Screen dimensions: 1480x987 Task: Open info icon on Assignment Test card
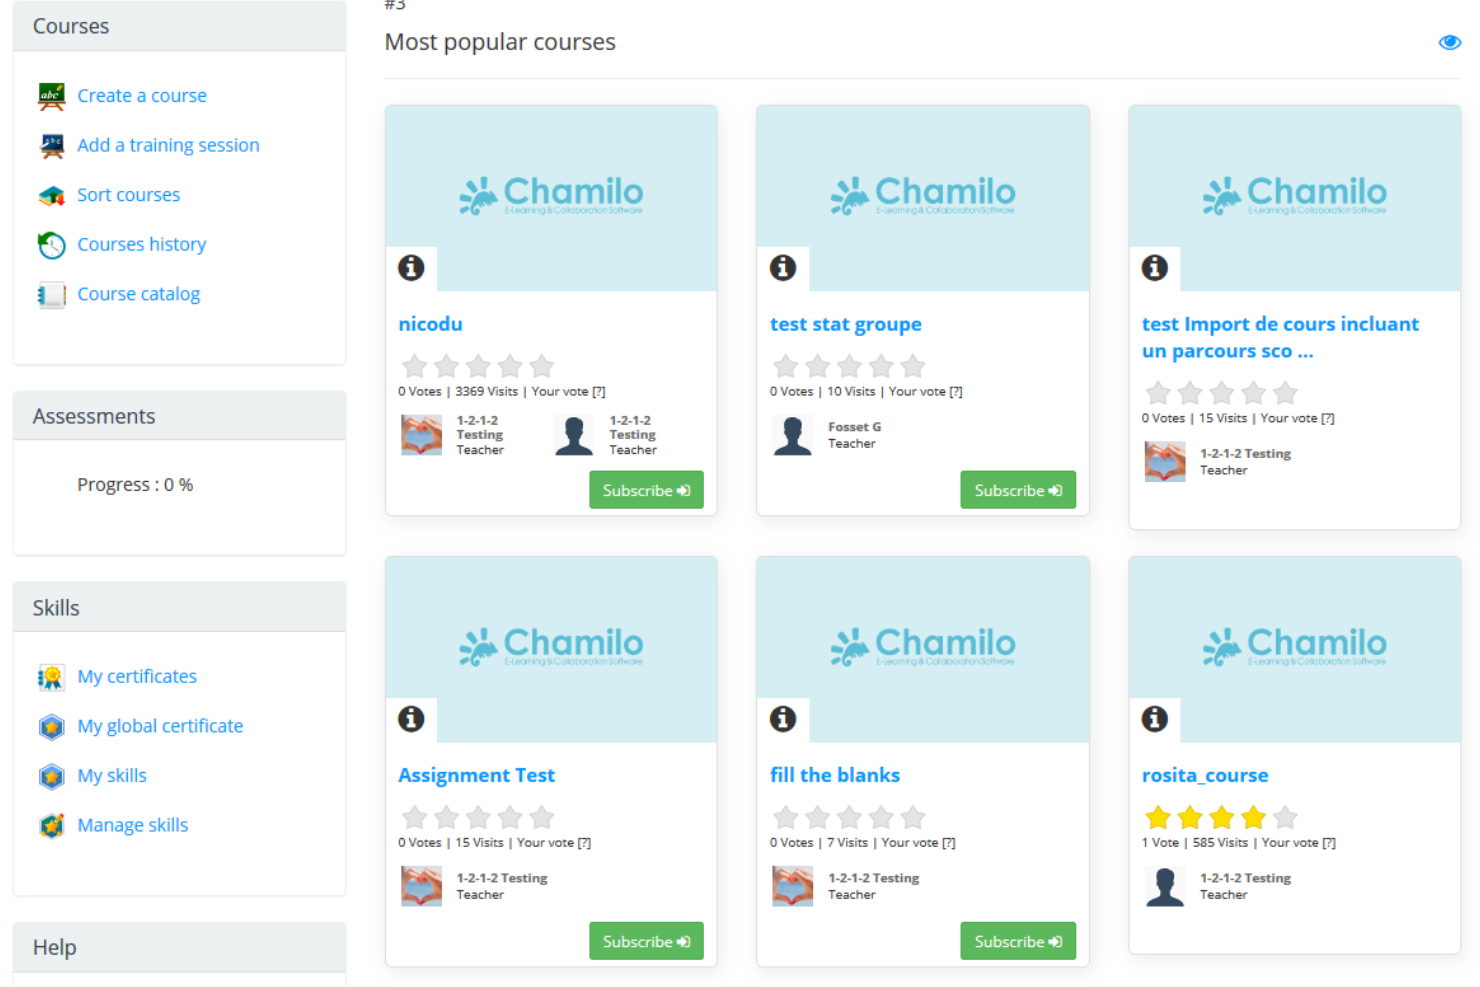(x=411, y=719)
